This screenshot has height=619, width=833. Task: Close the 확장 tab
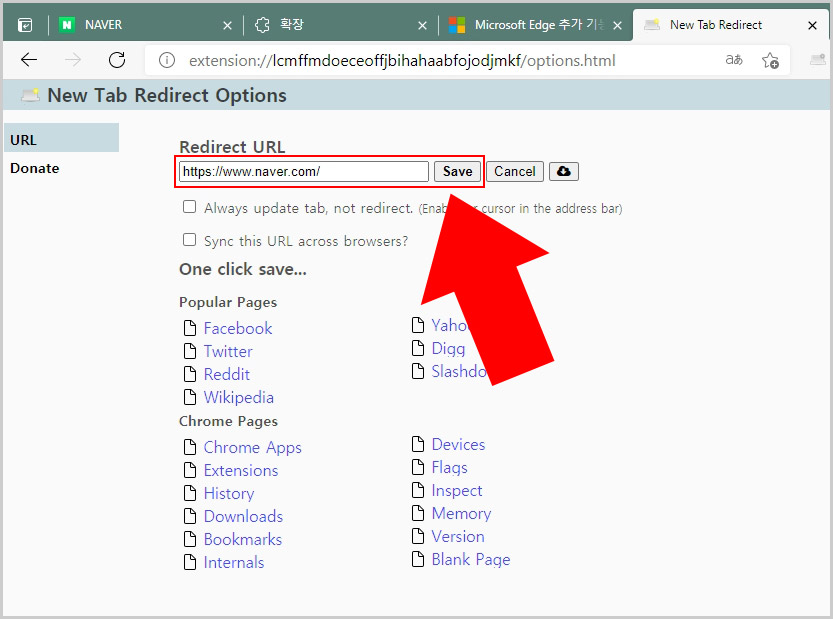(x=422, y=26)
